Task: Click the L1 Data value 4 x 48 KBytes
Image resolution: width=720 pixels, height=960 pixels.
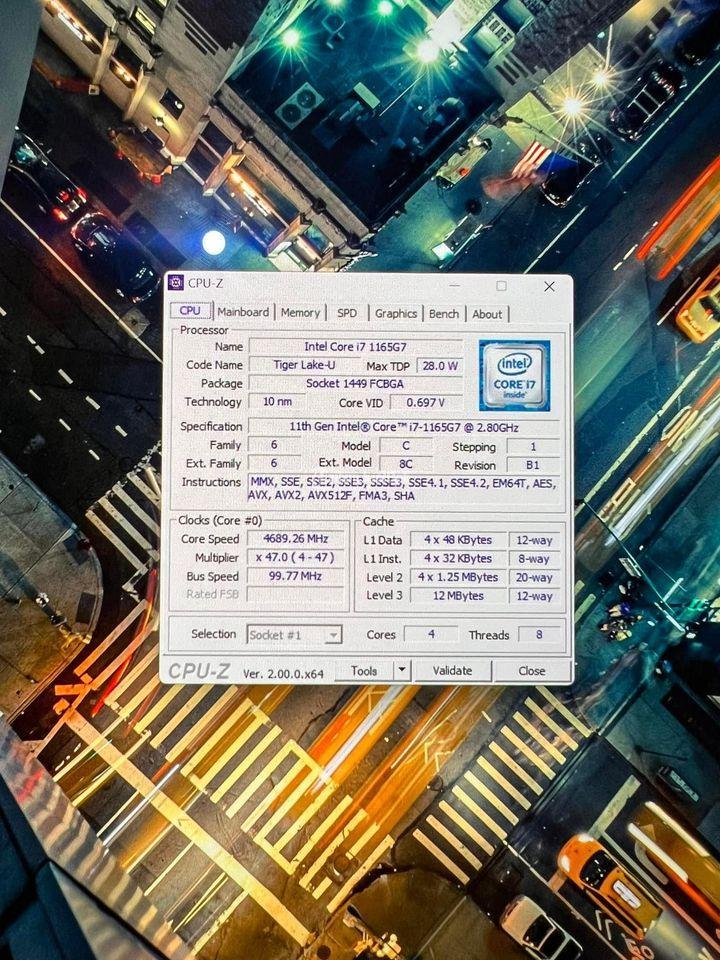Action: click(459, 539)
